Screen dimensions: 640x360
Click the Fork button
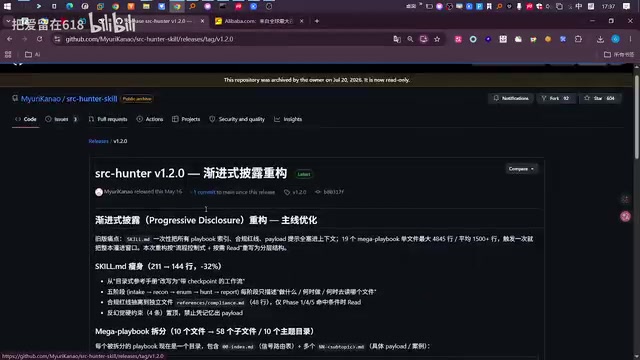pyautogui.click(x=555, y=98)
